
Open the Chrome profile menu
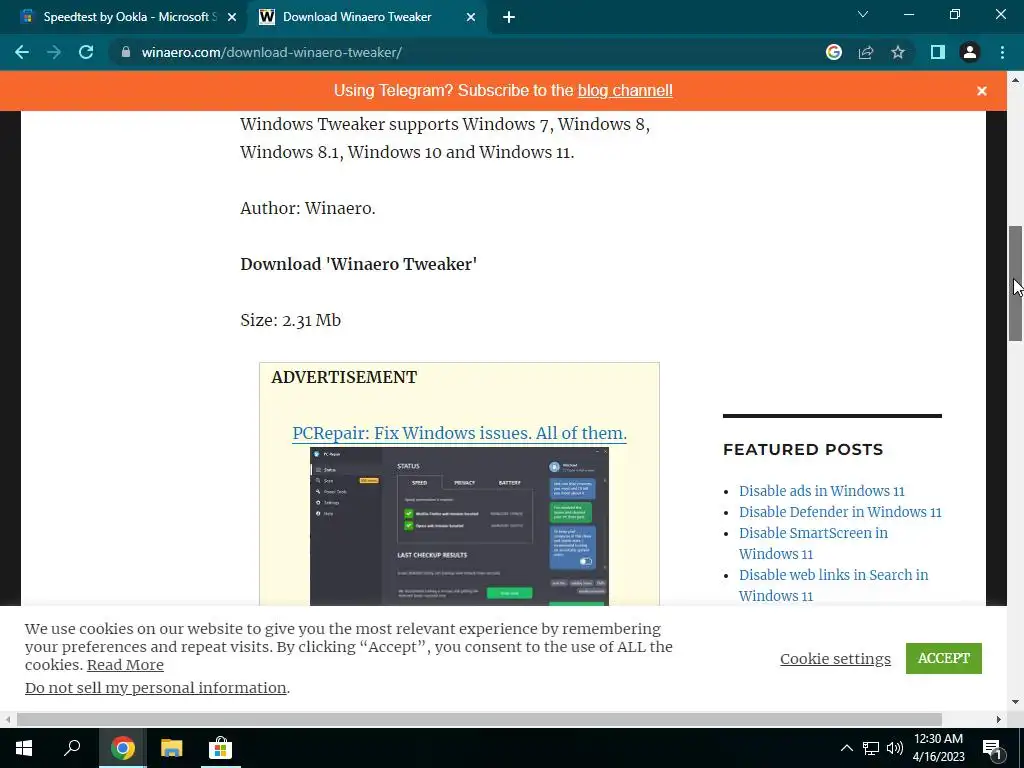[x=970, y=52]
